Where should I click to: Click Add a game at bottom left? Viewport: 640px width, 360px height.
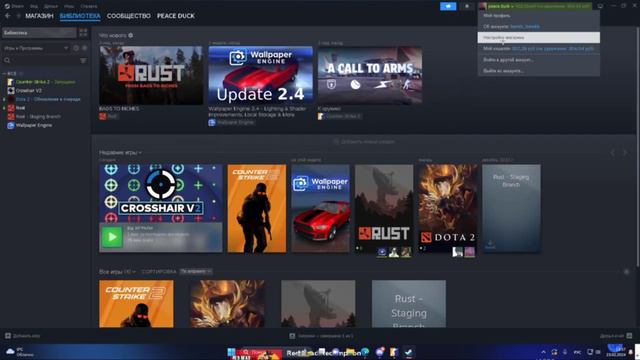tap(23, 336)
